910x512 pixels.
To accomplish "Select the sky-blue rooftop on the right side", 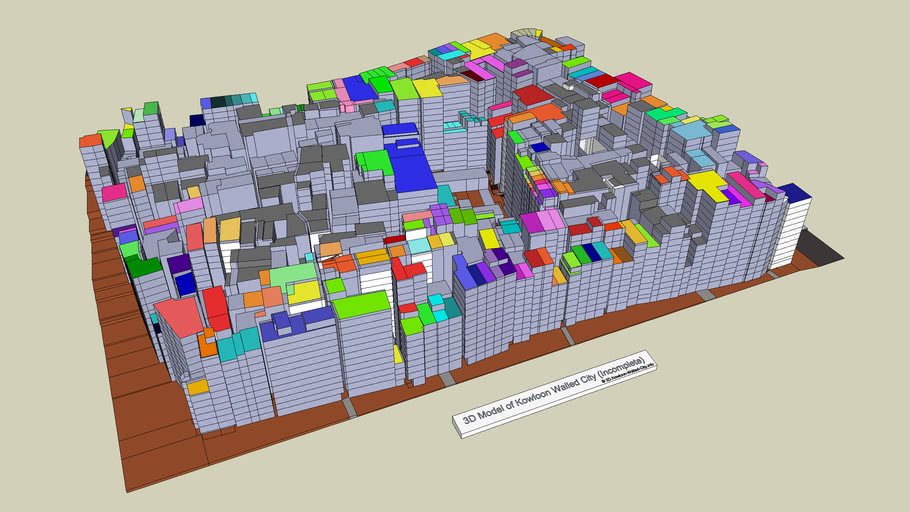I will tap(691, 130).
